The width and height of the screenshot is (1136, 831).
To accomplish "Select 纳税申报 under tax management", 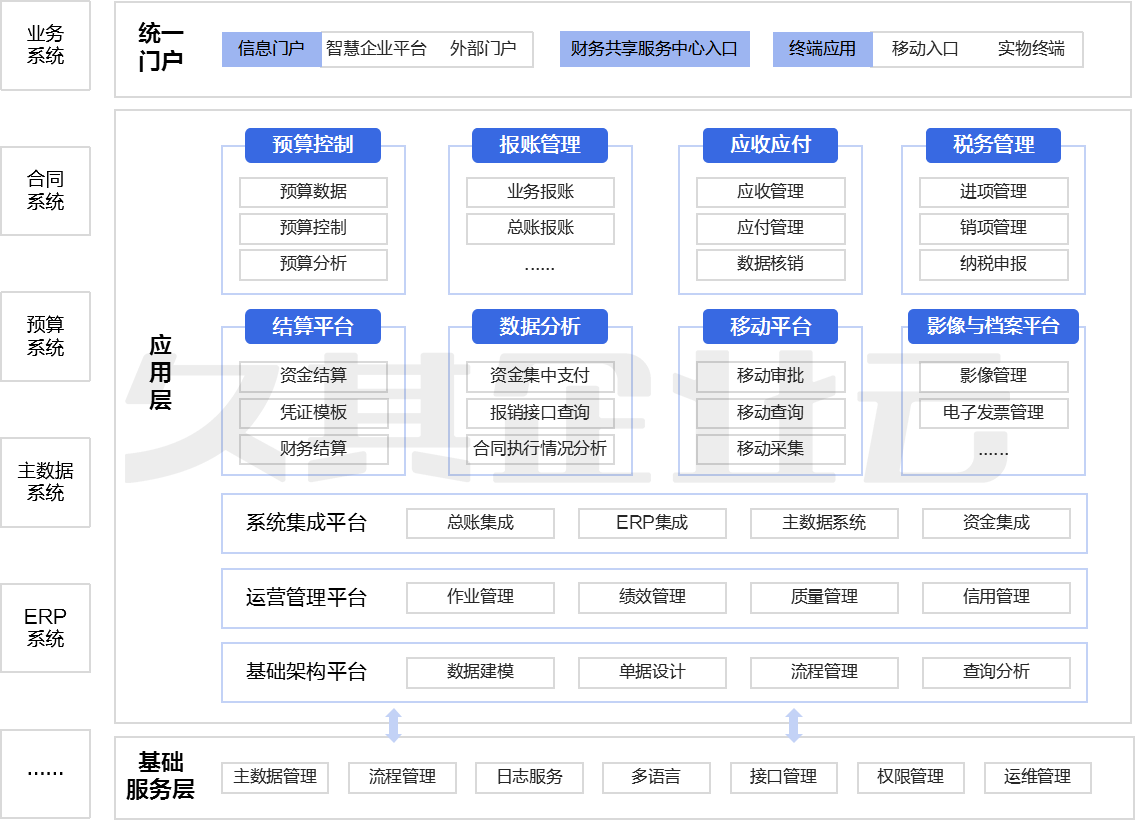I will [993, 264].
